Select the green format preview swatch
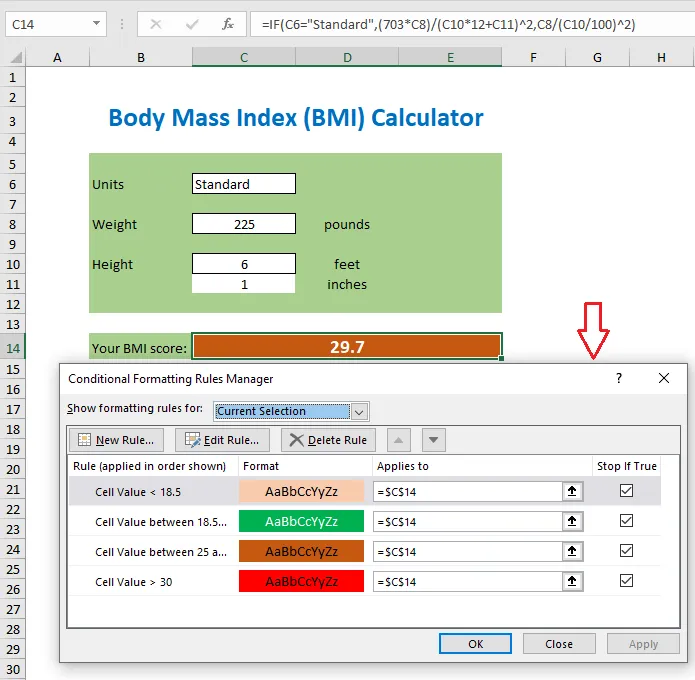Screen dimensions: 695x680 (x=301, y=521)
